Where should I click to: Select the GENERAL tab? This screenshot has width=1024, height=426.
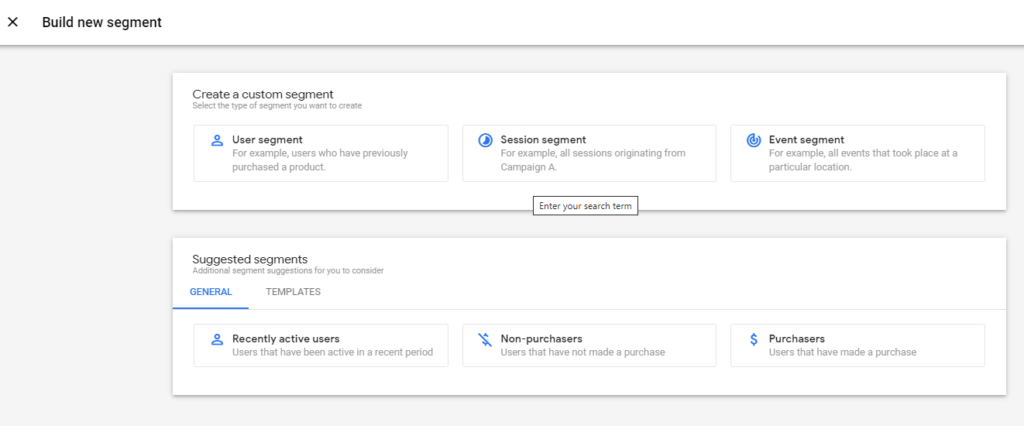[x=211, y=292]
